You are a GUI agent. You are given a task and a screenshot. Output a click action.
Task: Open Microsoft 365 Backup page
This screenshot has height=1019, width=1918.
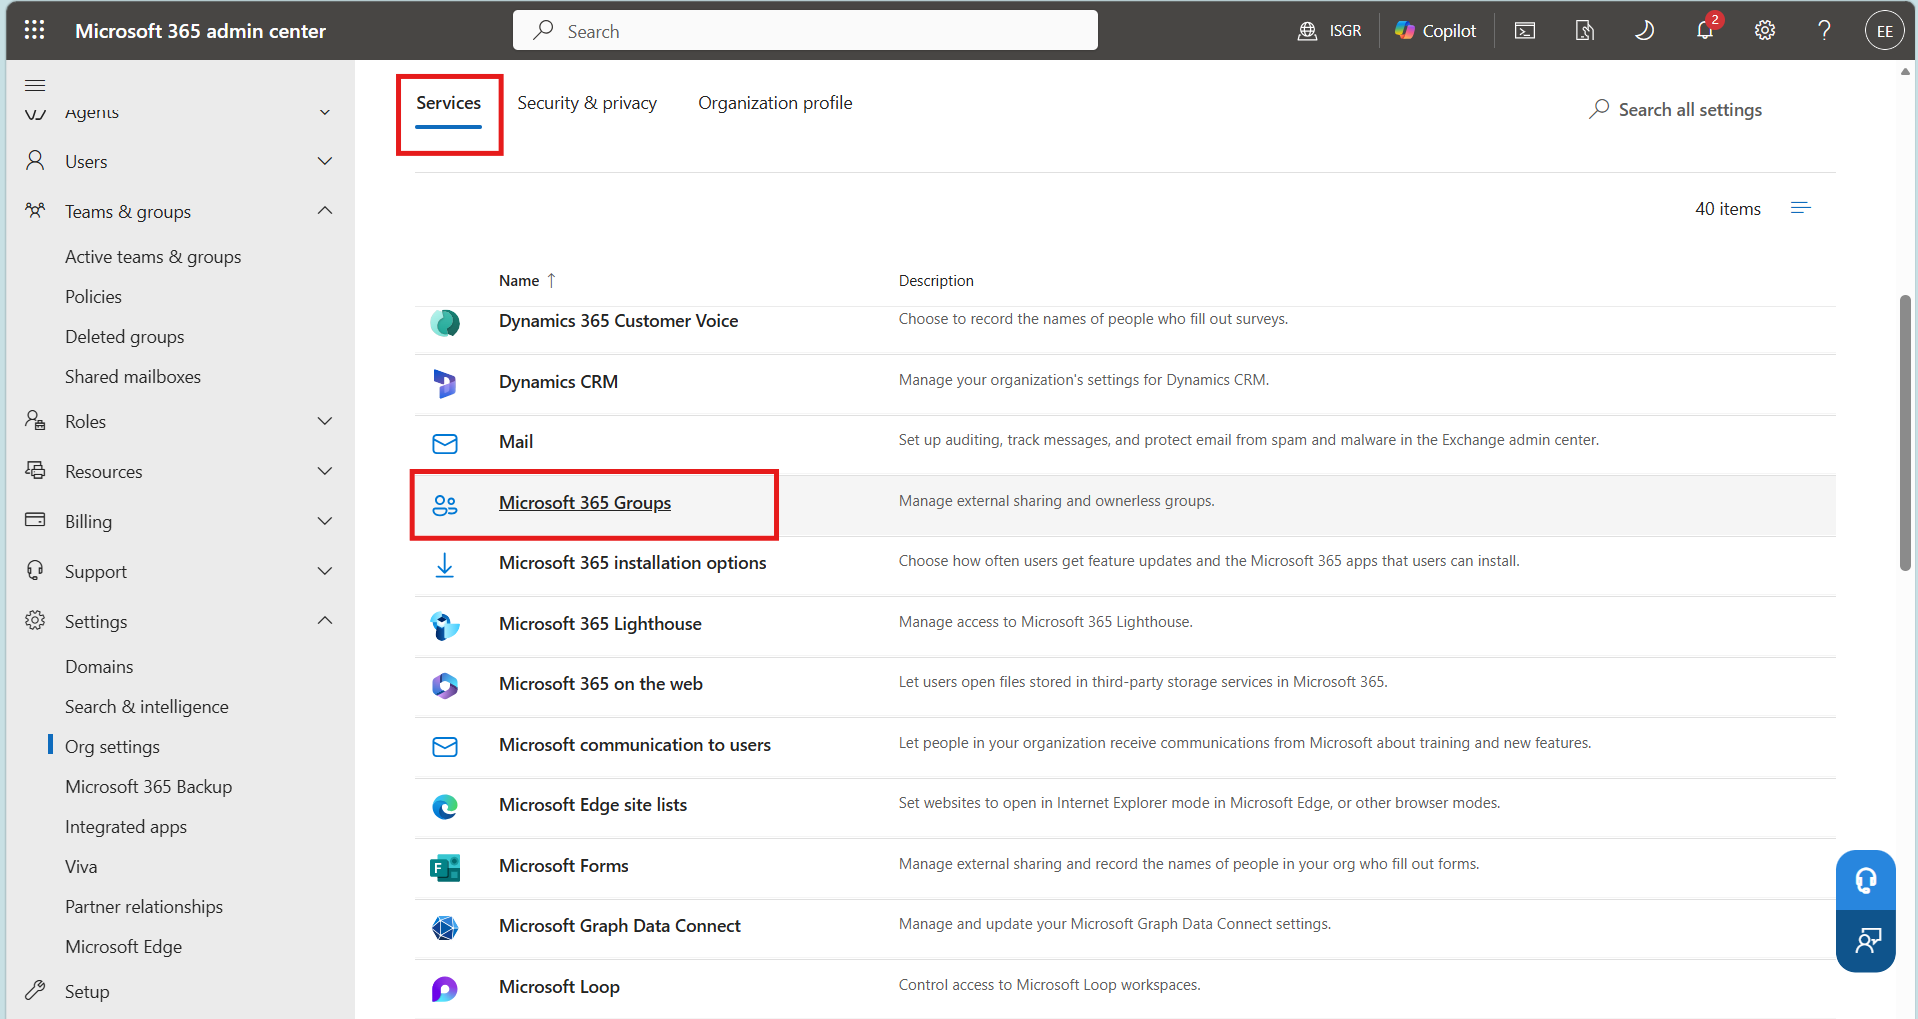(149, 787)
